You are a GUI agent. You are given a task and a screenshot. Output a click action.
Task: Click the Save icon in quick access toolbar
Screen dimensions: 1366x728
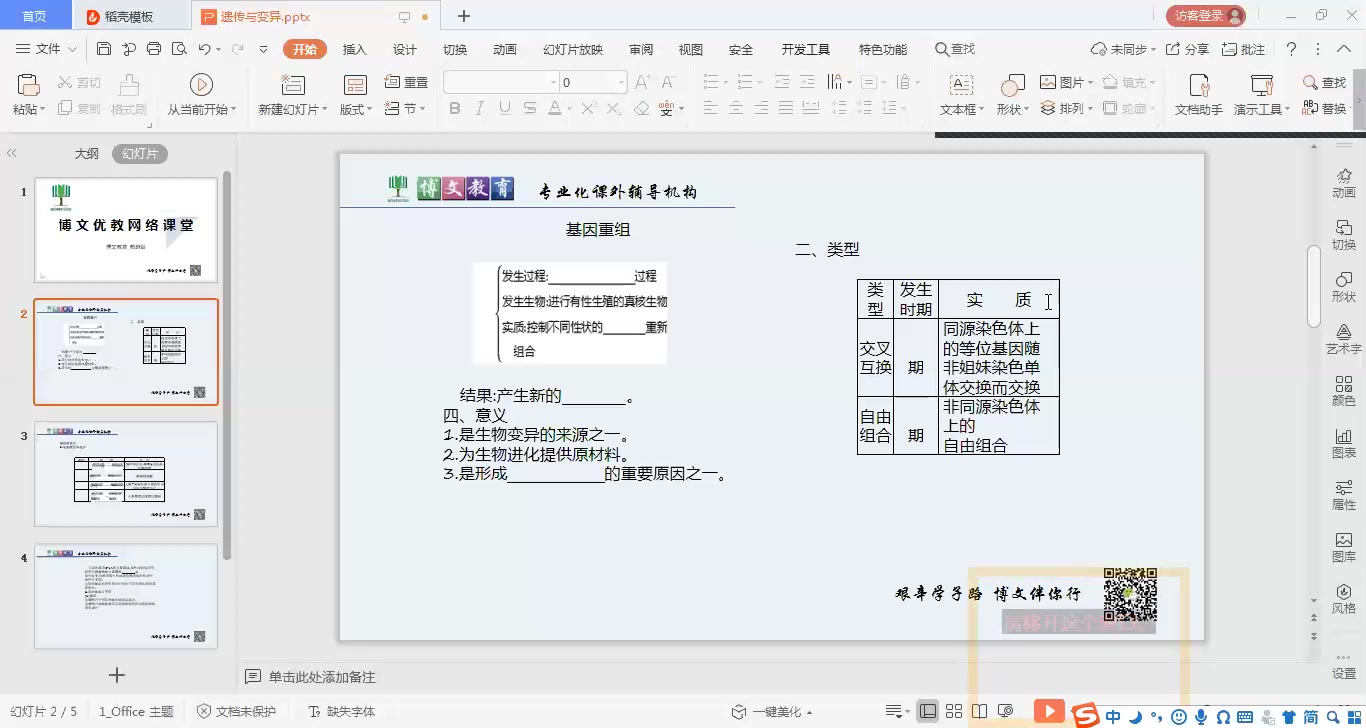104,49
